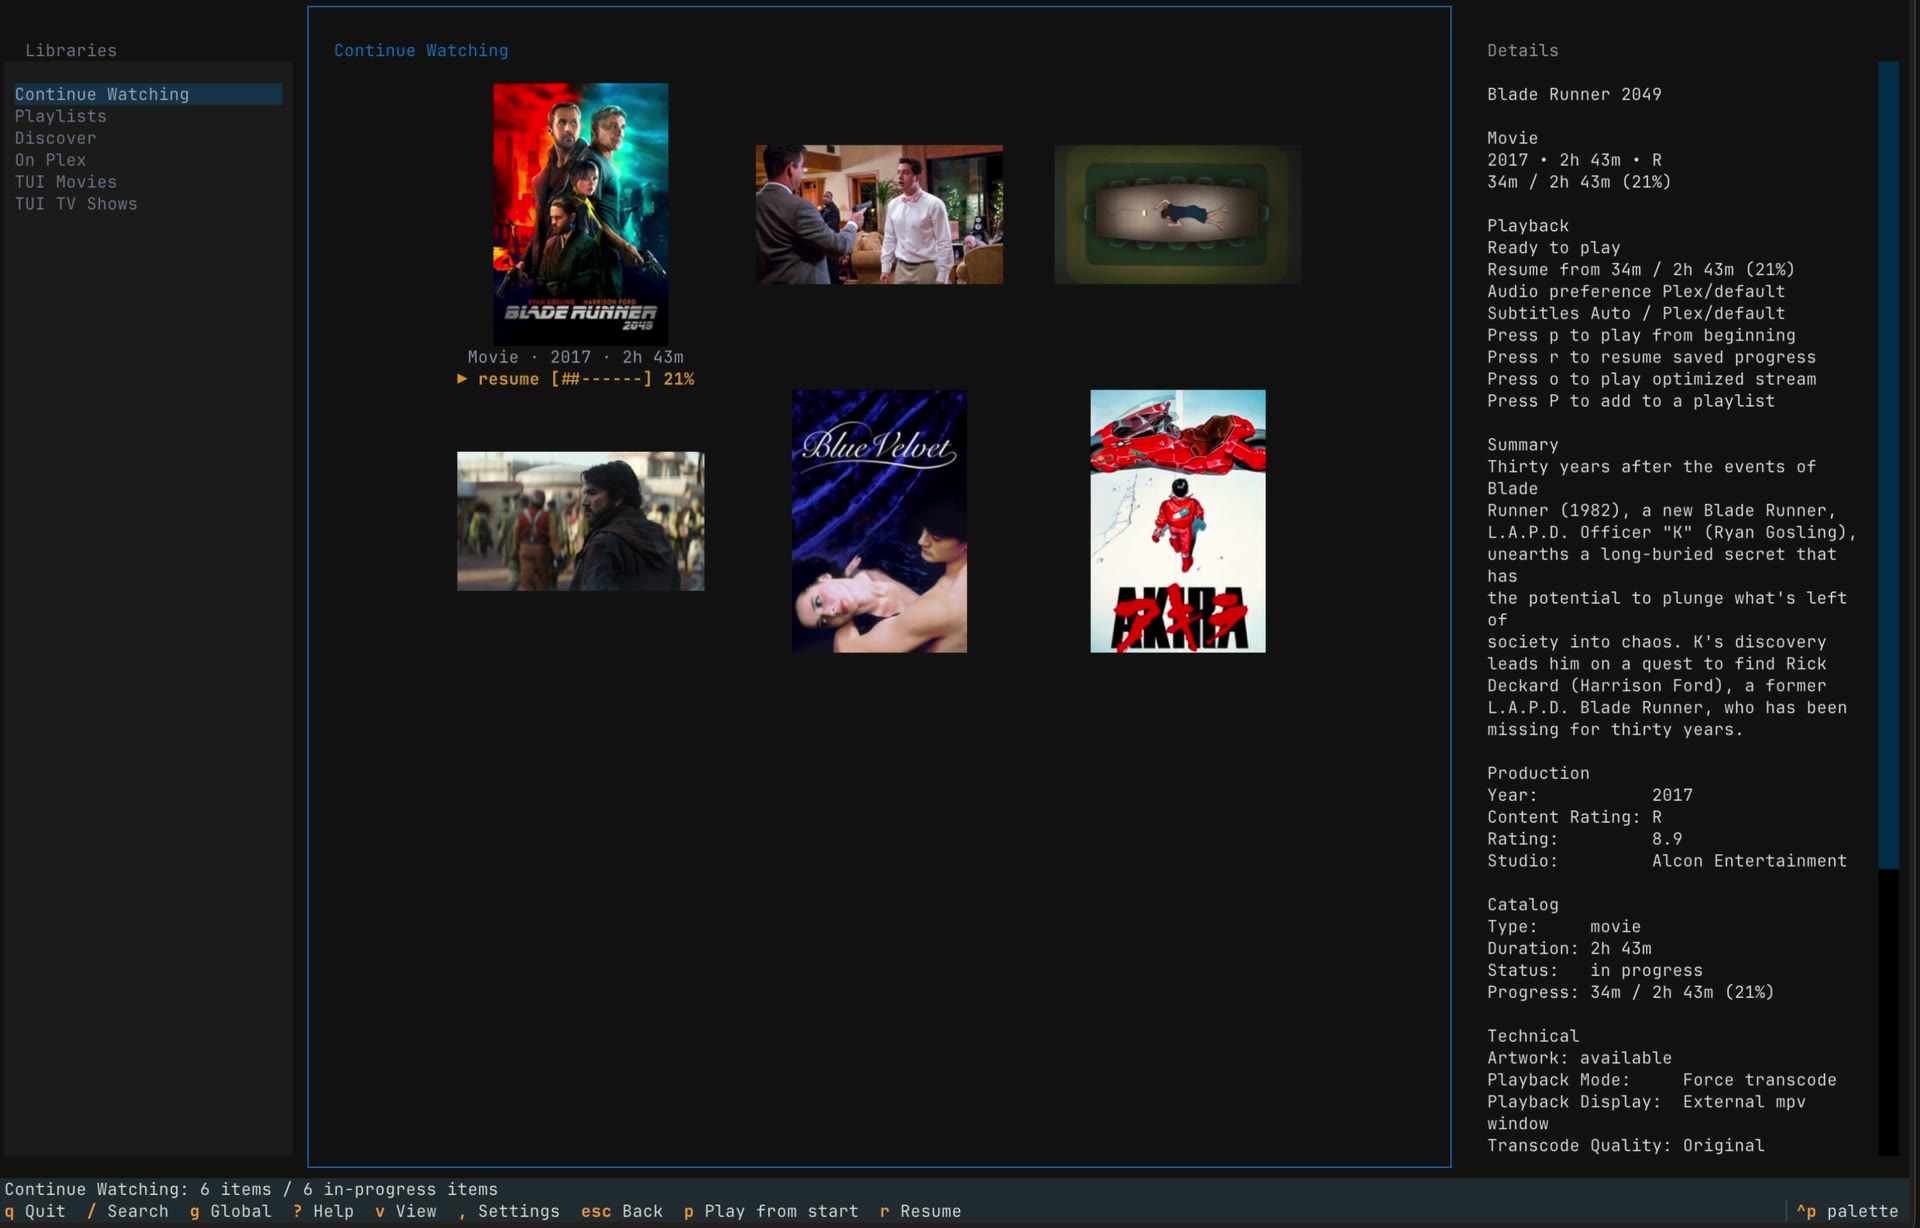The width and height of the screenshot is (1920, 1228).
Task: Select the thumbnail of bearded man in crowd
Action: pos(580,521)
